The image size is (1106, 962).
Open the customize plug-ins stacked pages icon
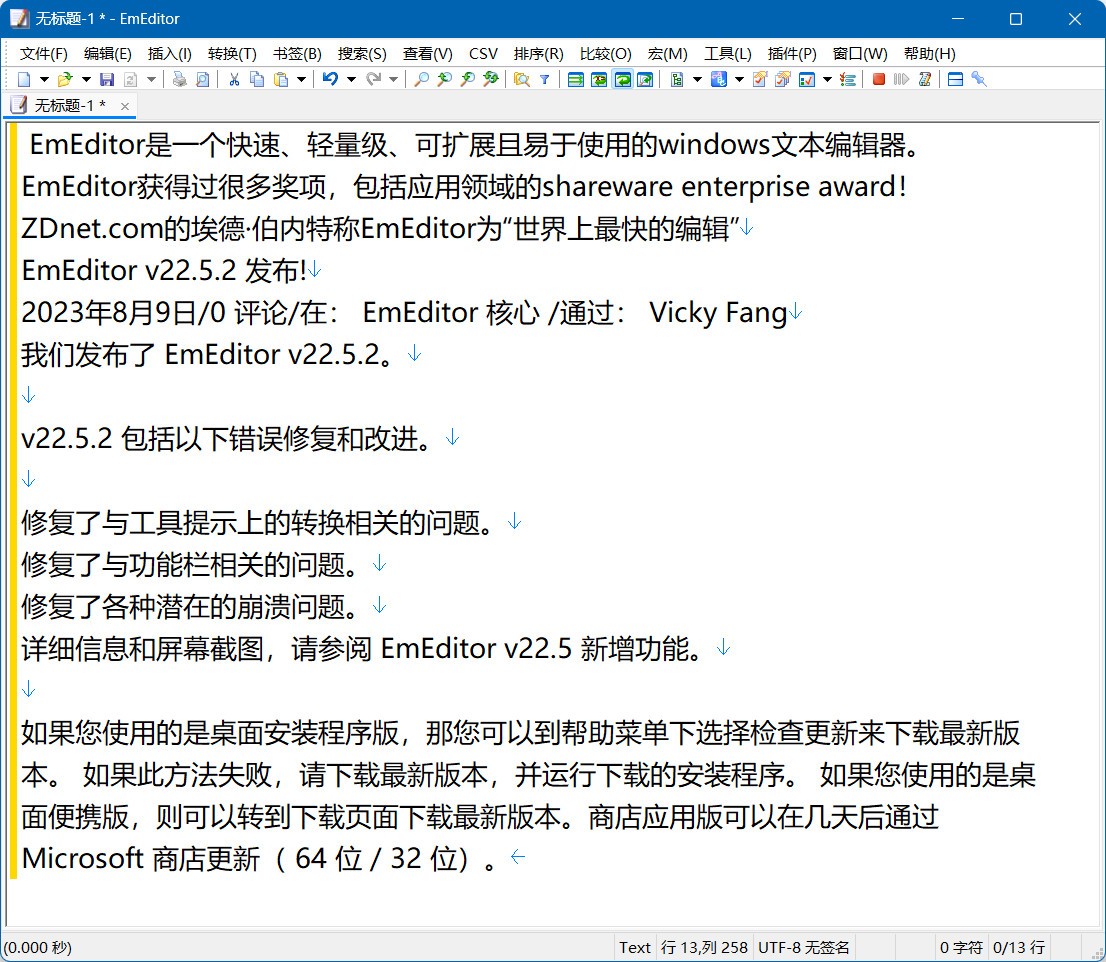[783, 79]
